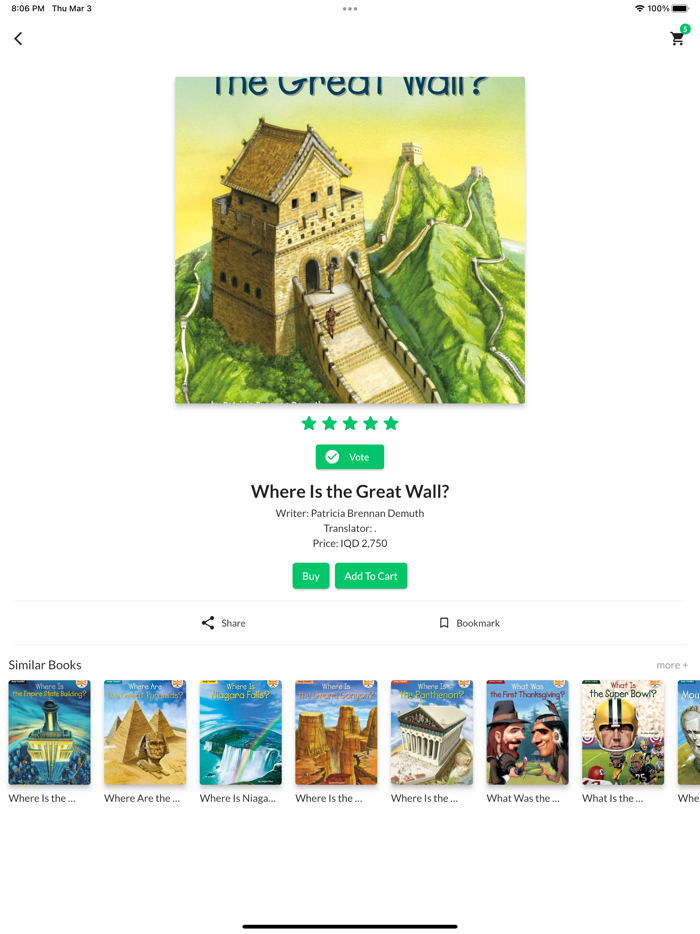
Task: Click the Vote button
Action: (x=350, y=457)
